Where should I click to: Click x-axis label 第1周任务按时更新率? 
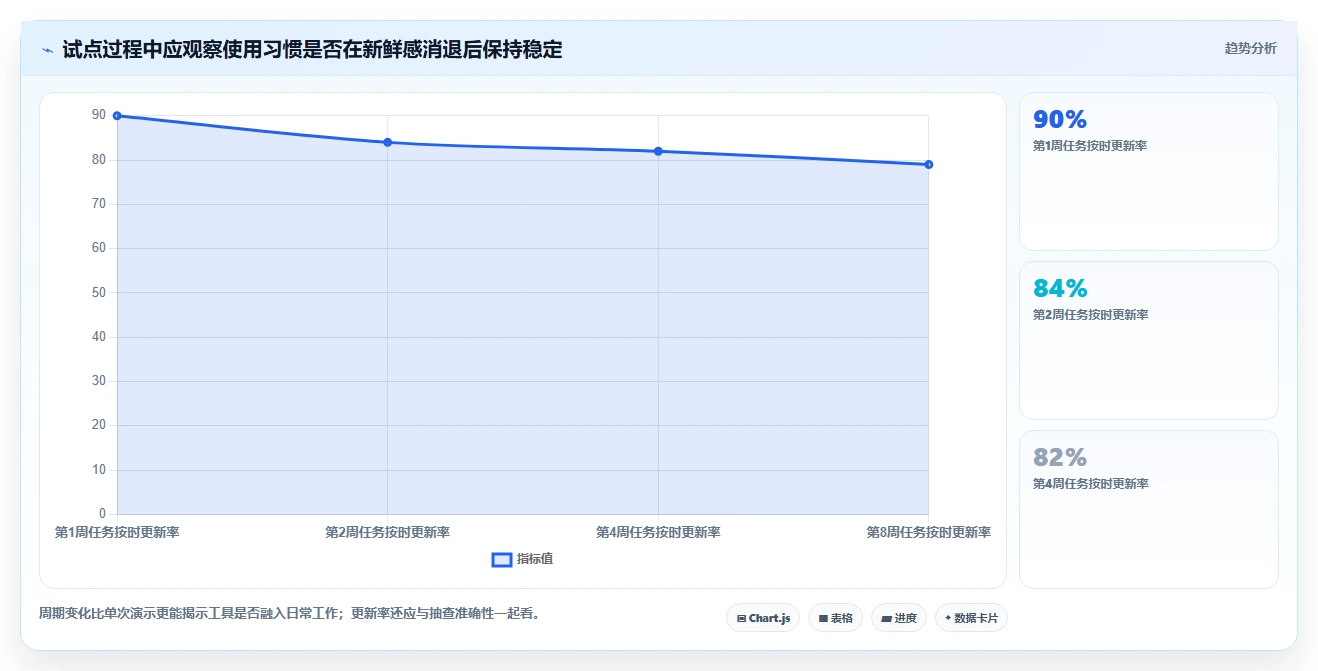(x=117, y=532)
